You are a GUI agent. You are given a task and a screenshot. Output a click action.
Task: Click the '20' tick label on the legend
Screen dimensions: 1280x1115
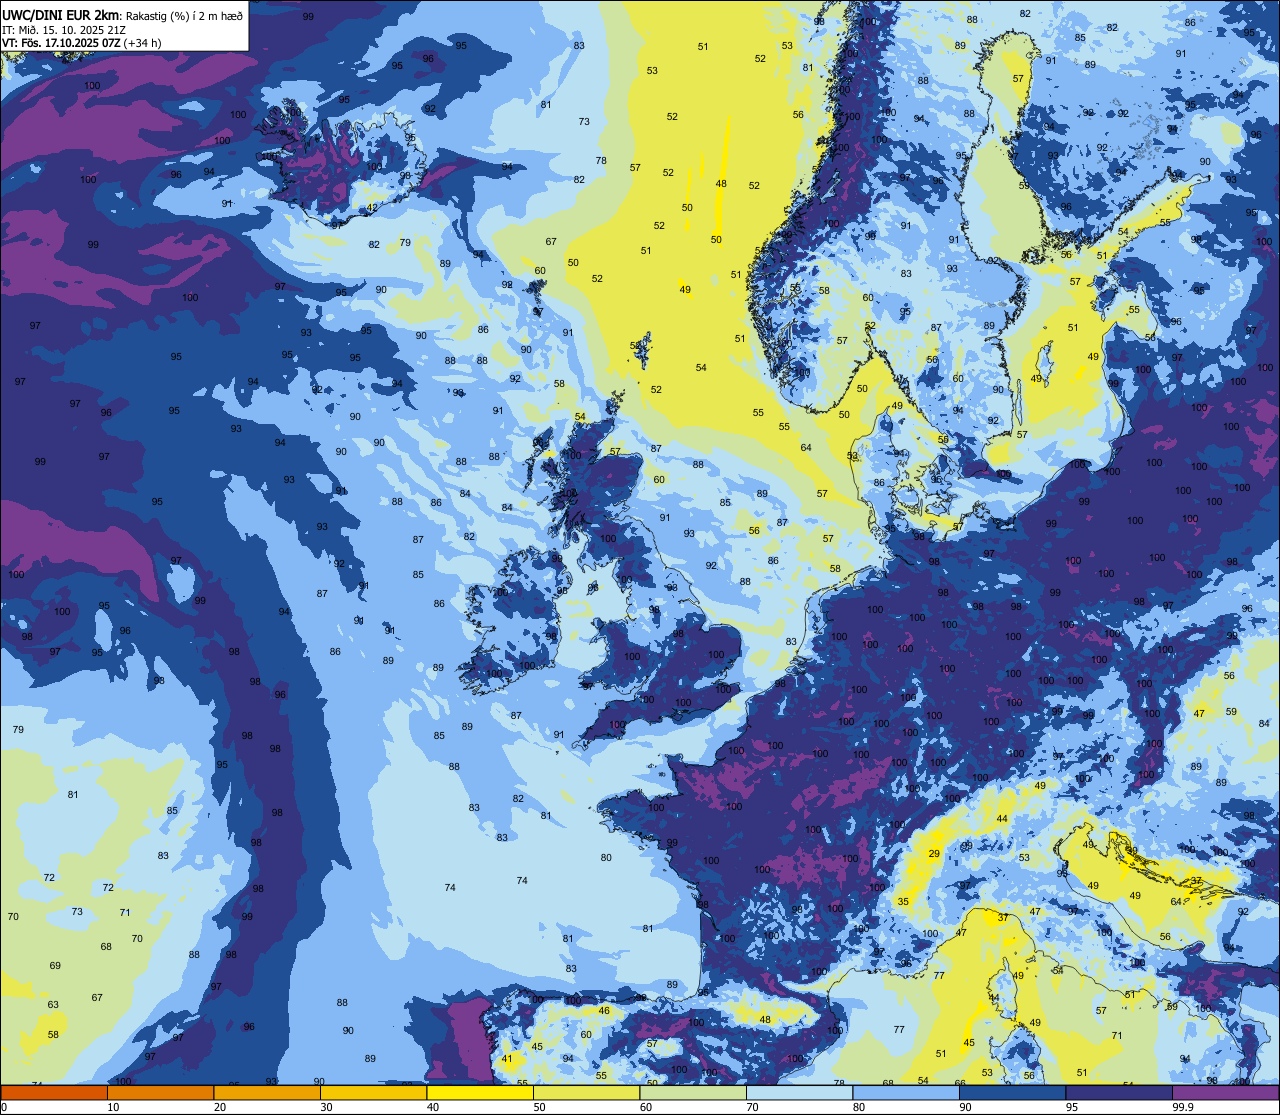220,1107
